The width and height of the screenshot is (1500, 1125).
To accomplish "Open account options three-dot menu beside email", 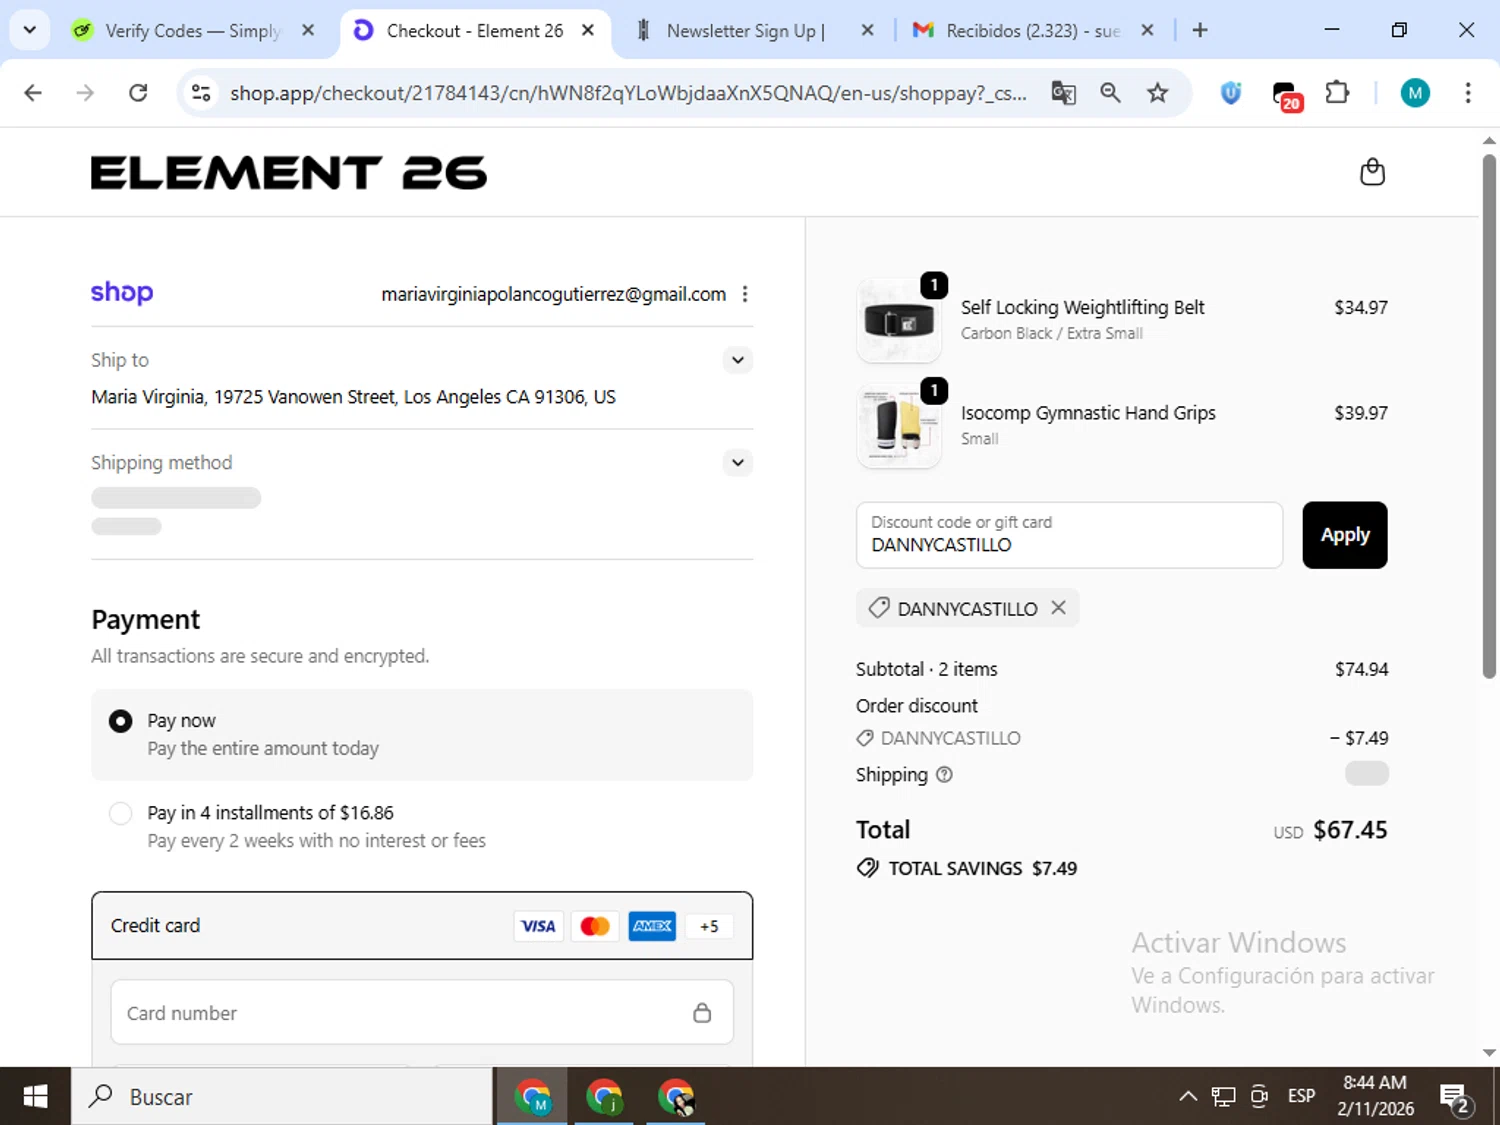I will point(744,294).
